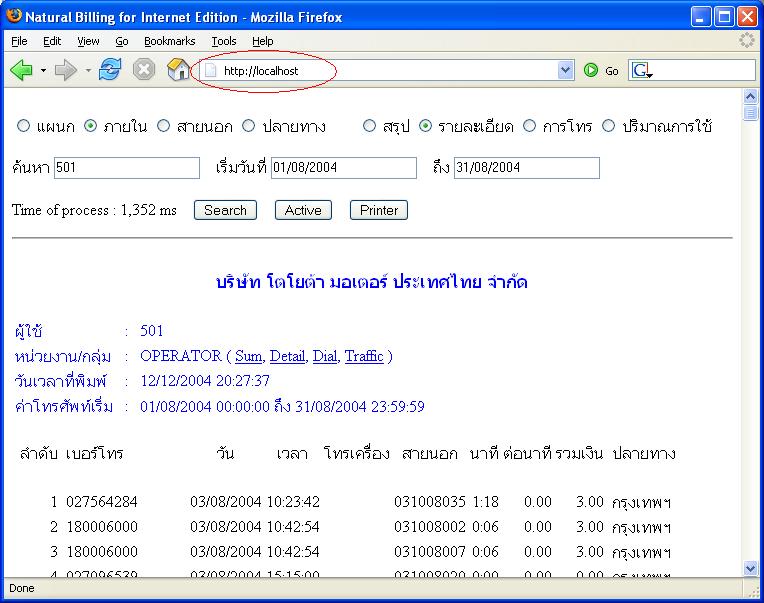Click the http://localhost address field

pyautogui.click(x=387, y=71)
